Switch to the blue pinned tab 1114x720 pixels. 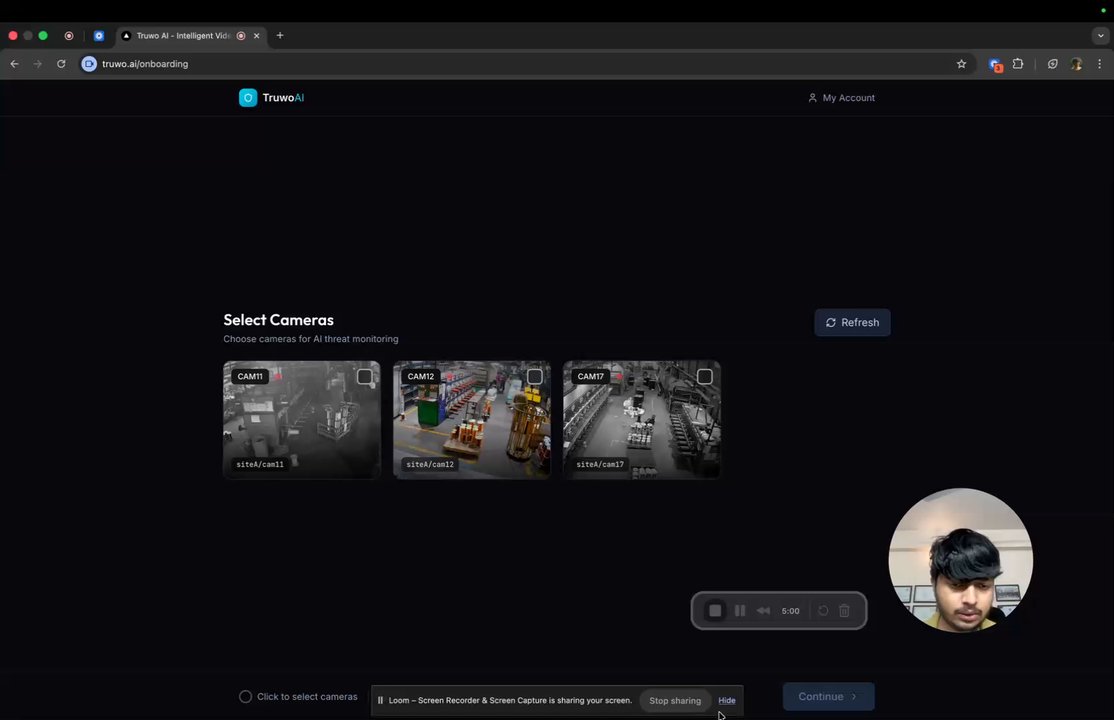[x=99, y=36]
